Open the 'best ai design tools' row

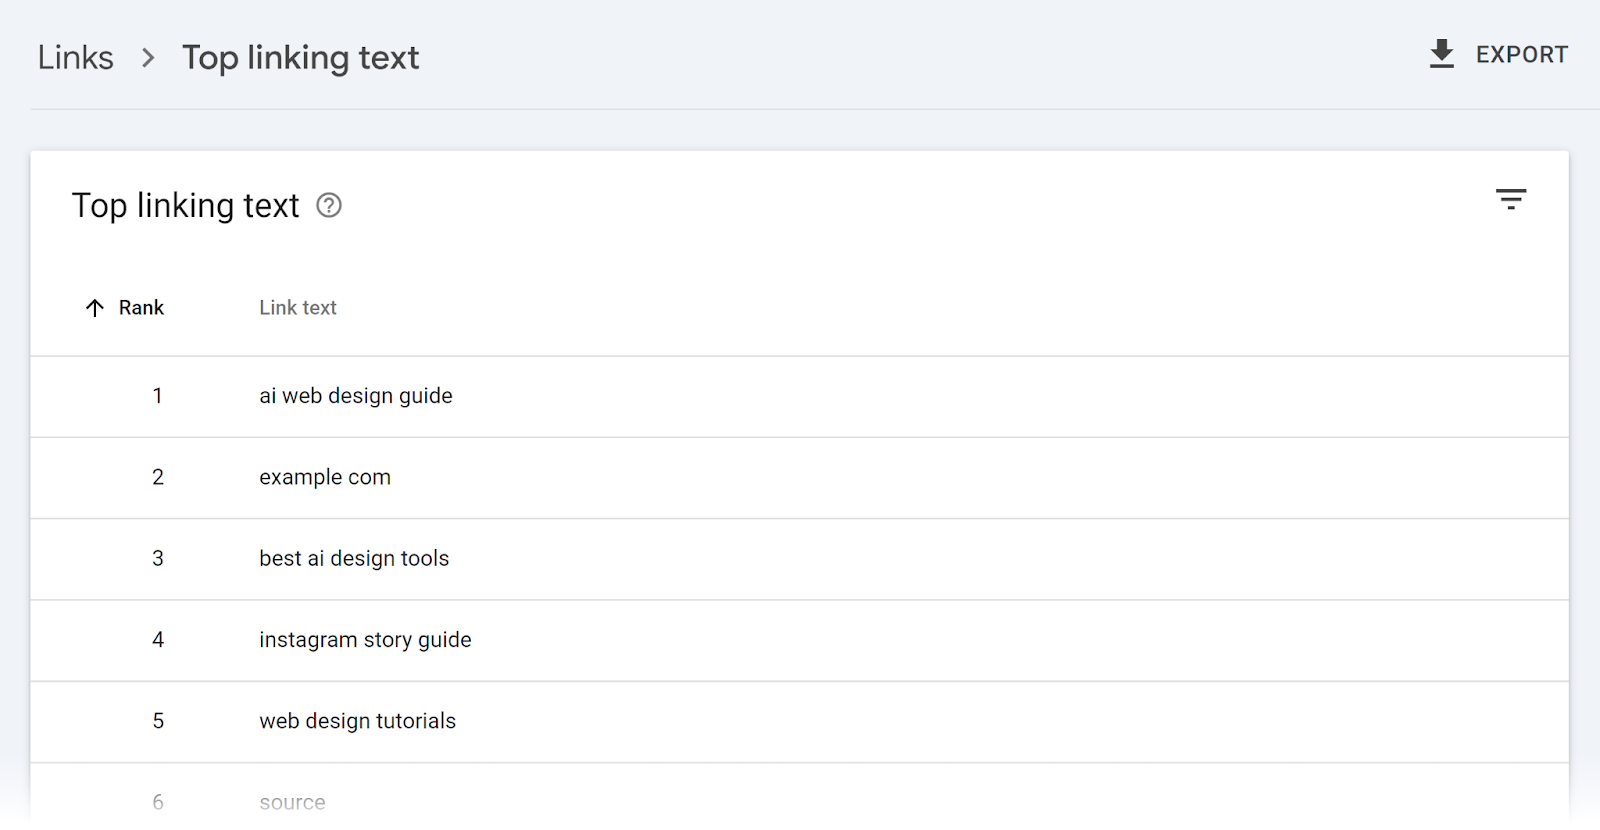click(799, 559)
